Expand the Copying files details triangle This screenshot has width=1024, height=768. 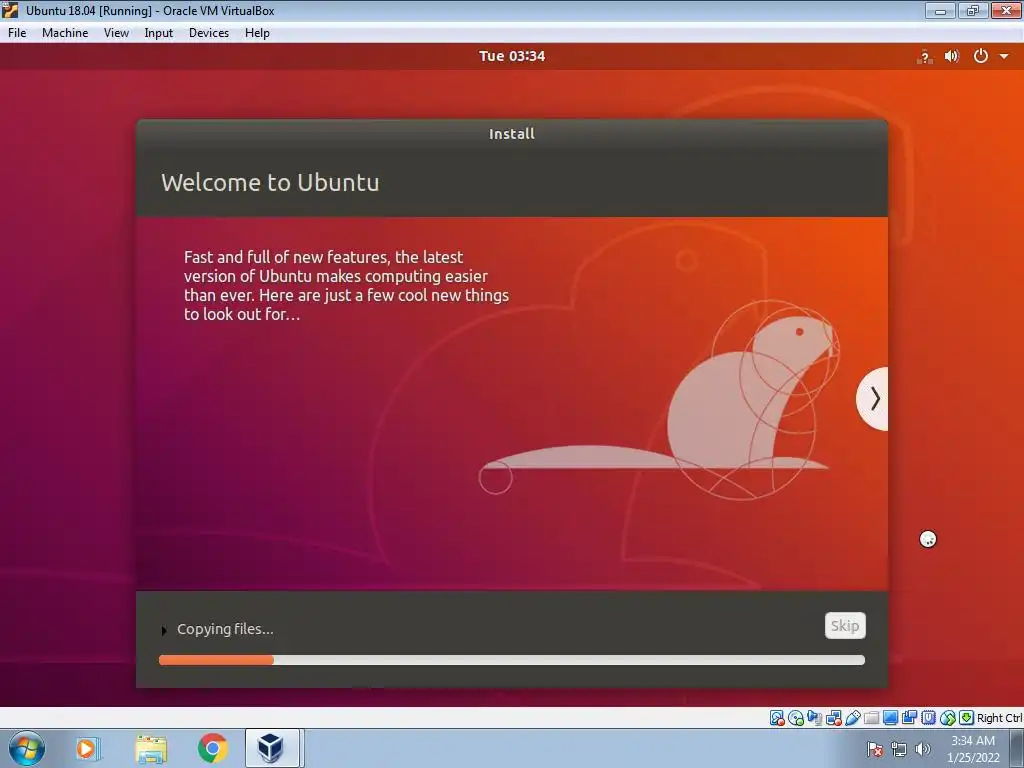[164, 630]
